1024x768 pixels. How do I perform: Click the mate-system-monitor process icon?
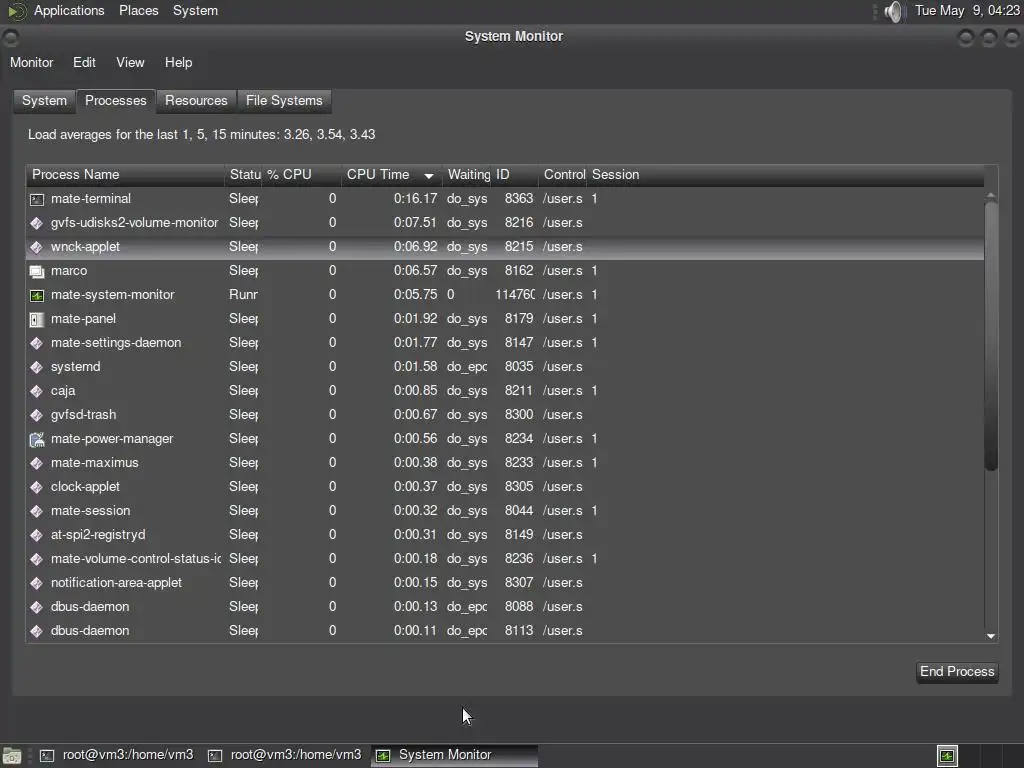[37, 295]
